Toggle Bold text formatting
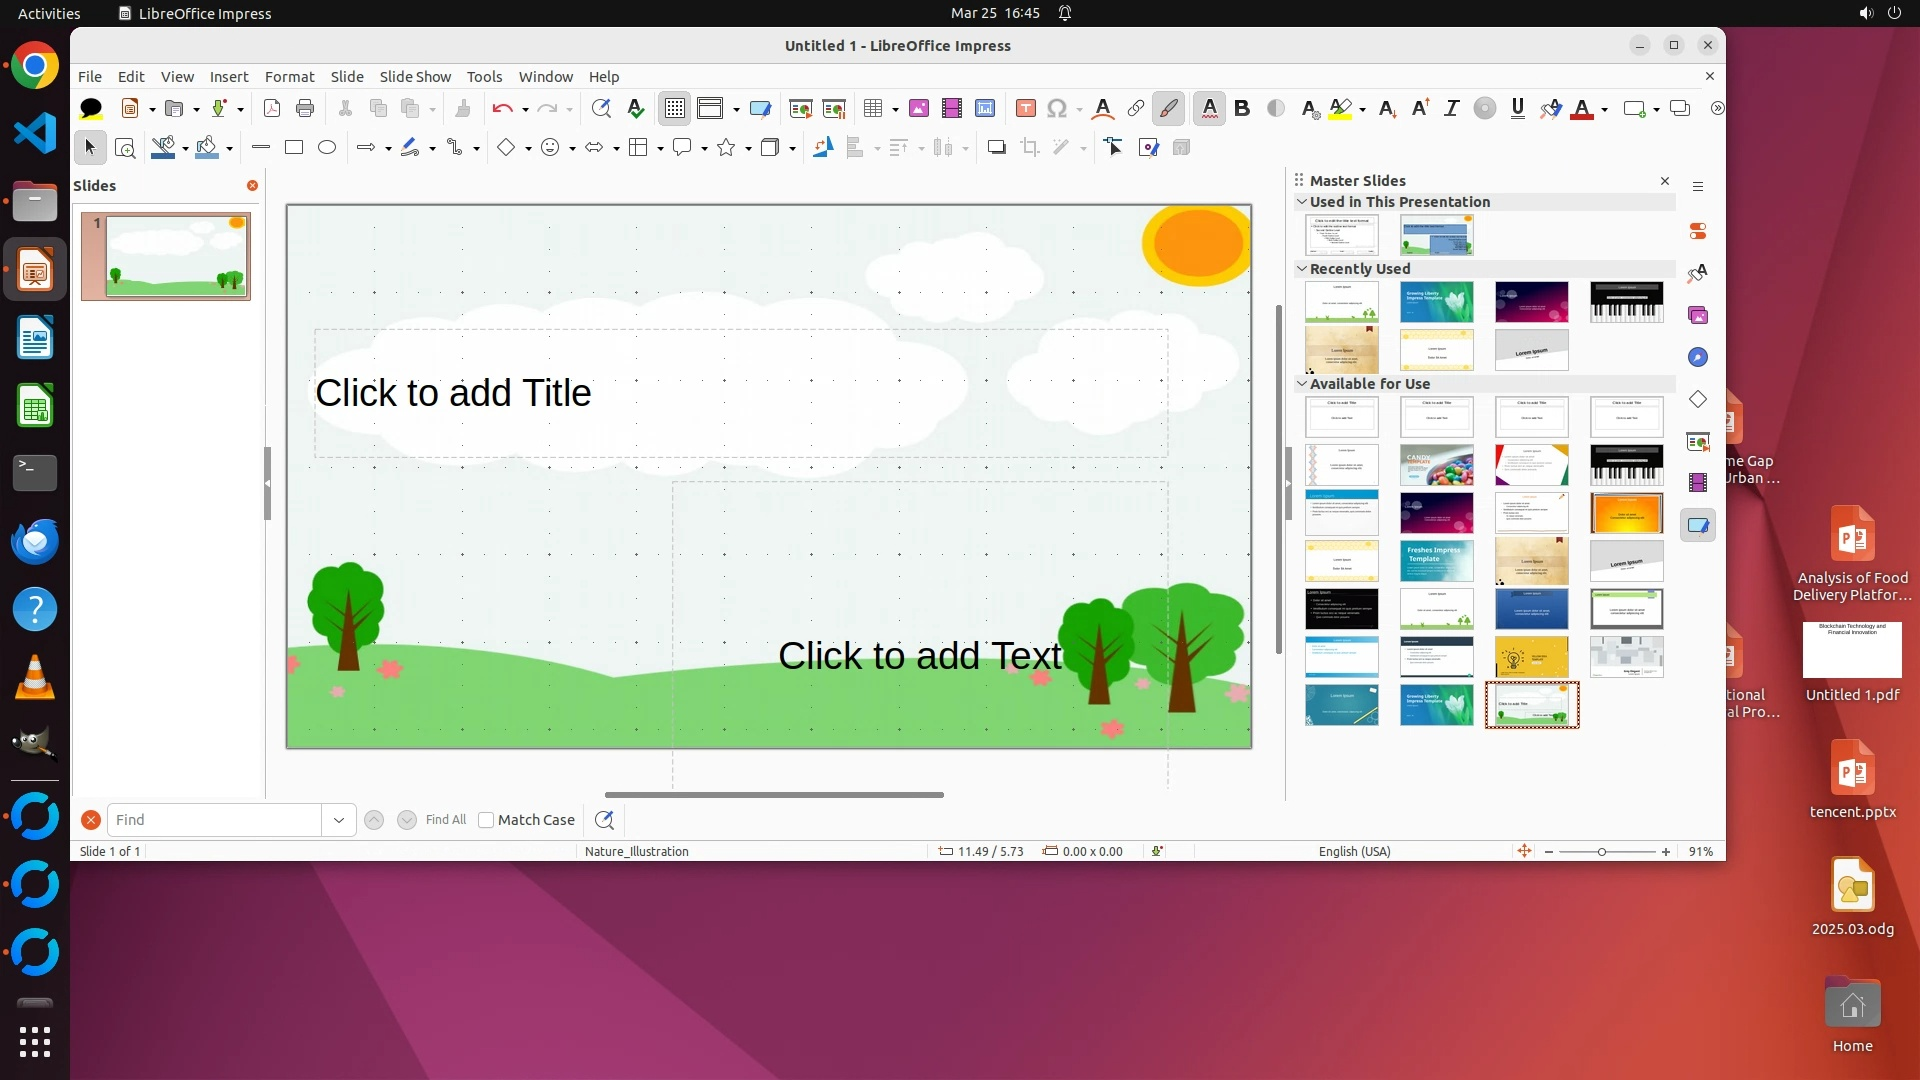Viewport: 1920px width, 1080px height. [x=1242, y=108]
